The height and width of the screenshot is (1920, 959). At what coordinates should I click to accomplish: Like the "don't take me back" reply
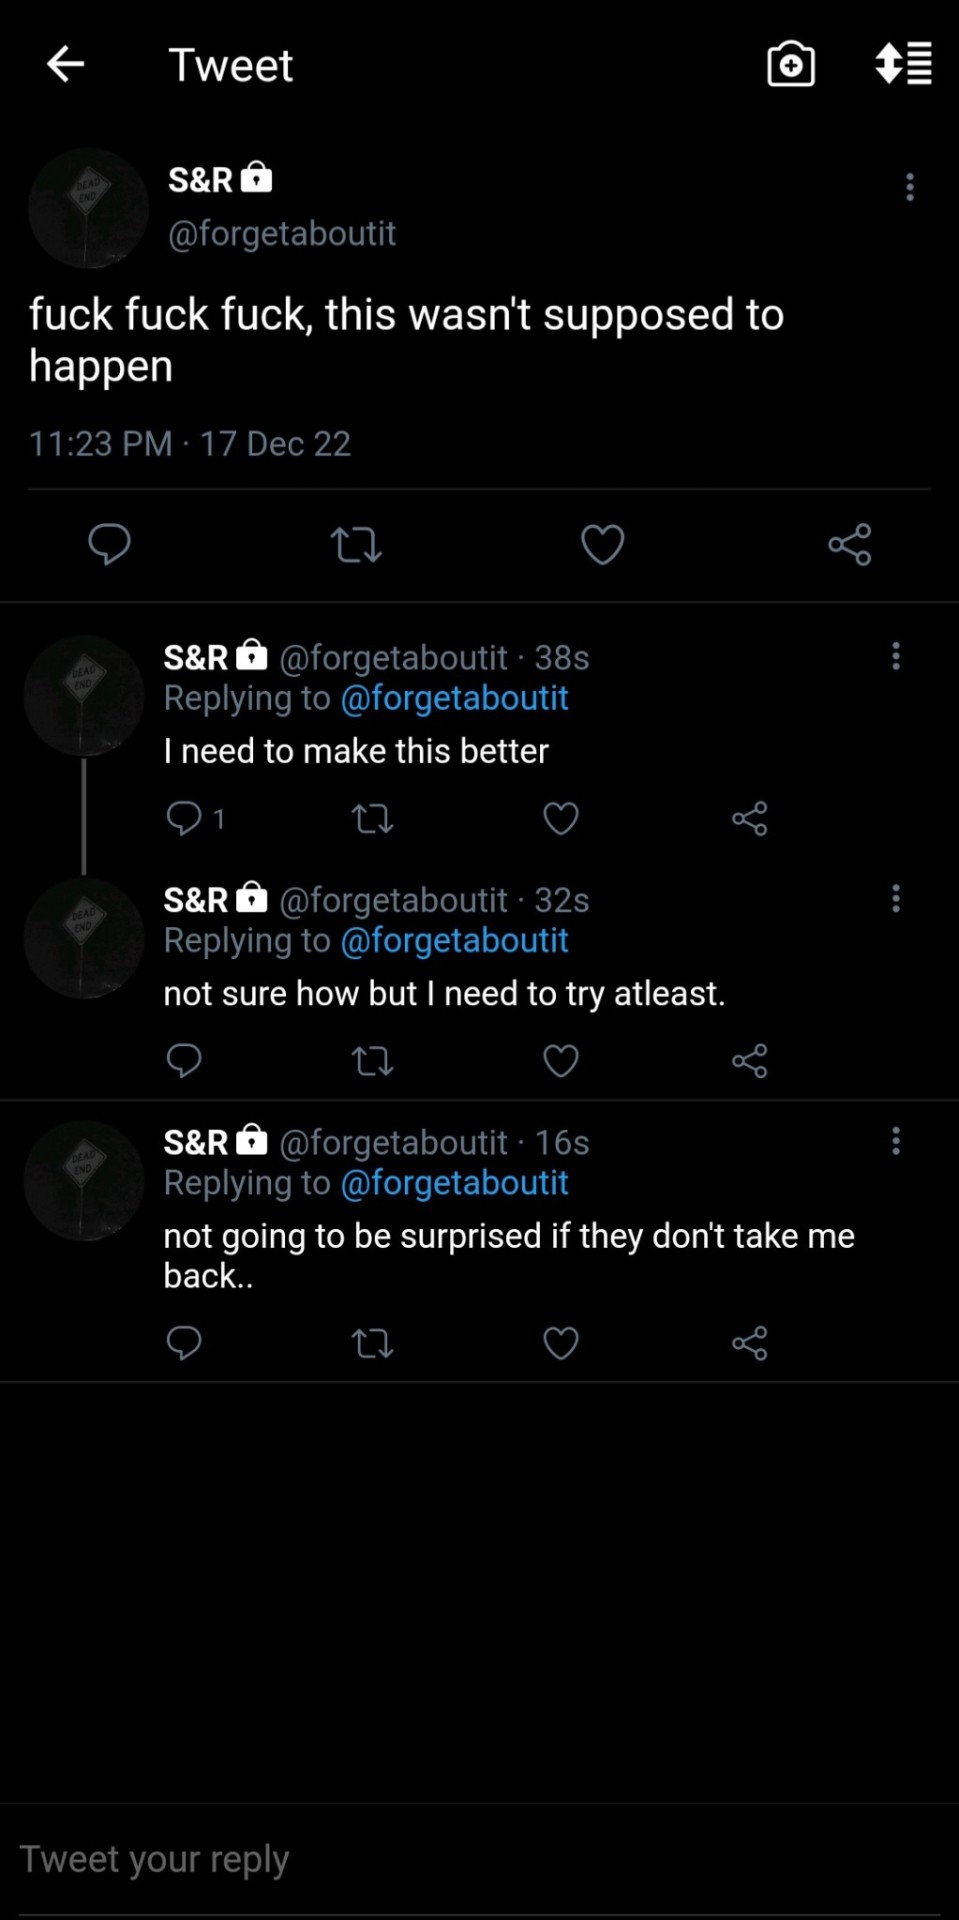[561, 1343]
